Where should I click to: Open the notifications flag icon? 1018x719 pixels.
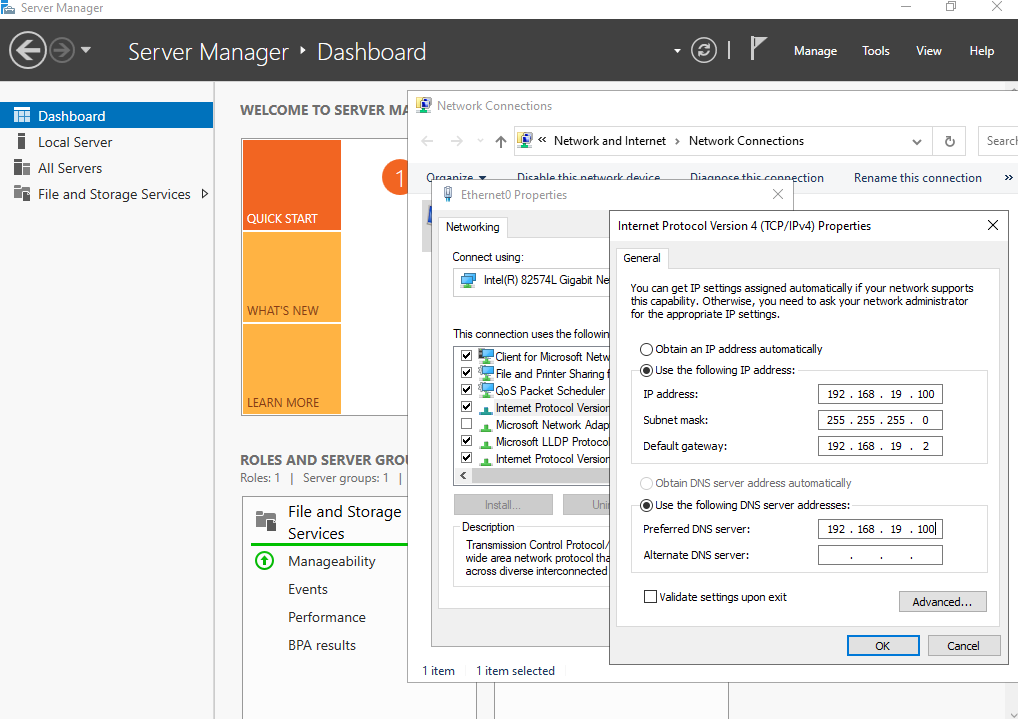pos(759,49)
